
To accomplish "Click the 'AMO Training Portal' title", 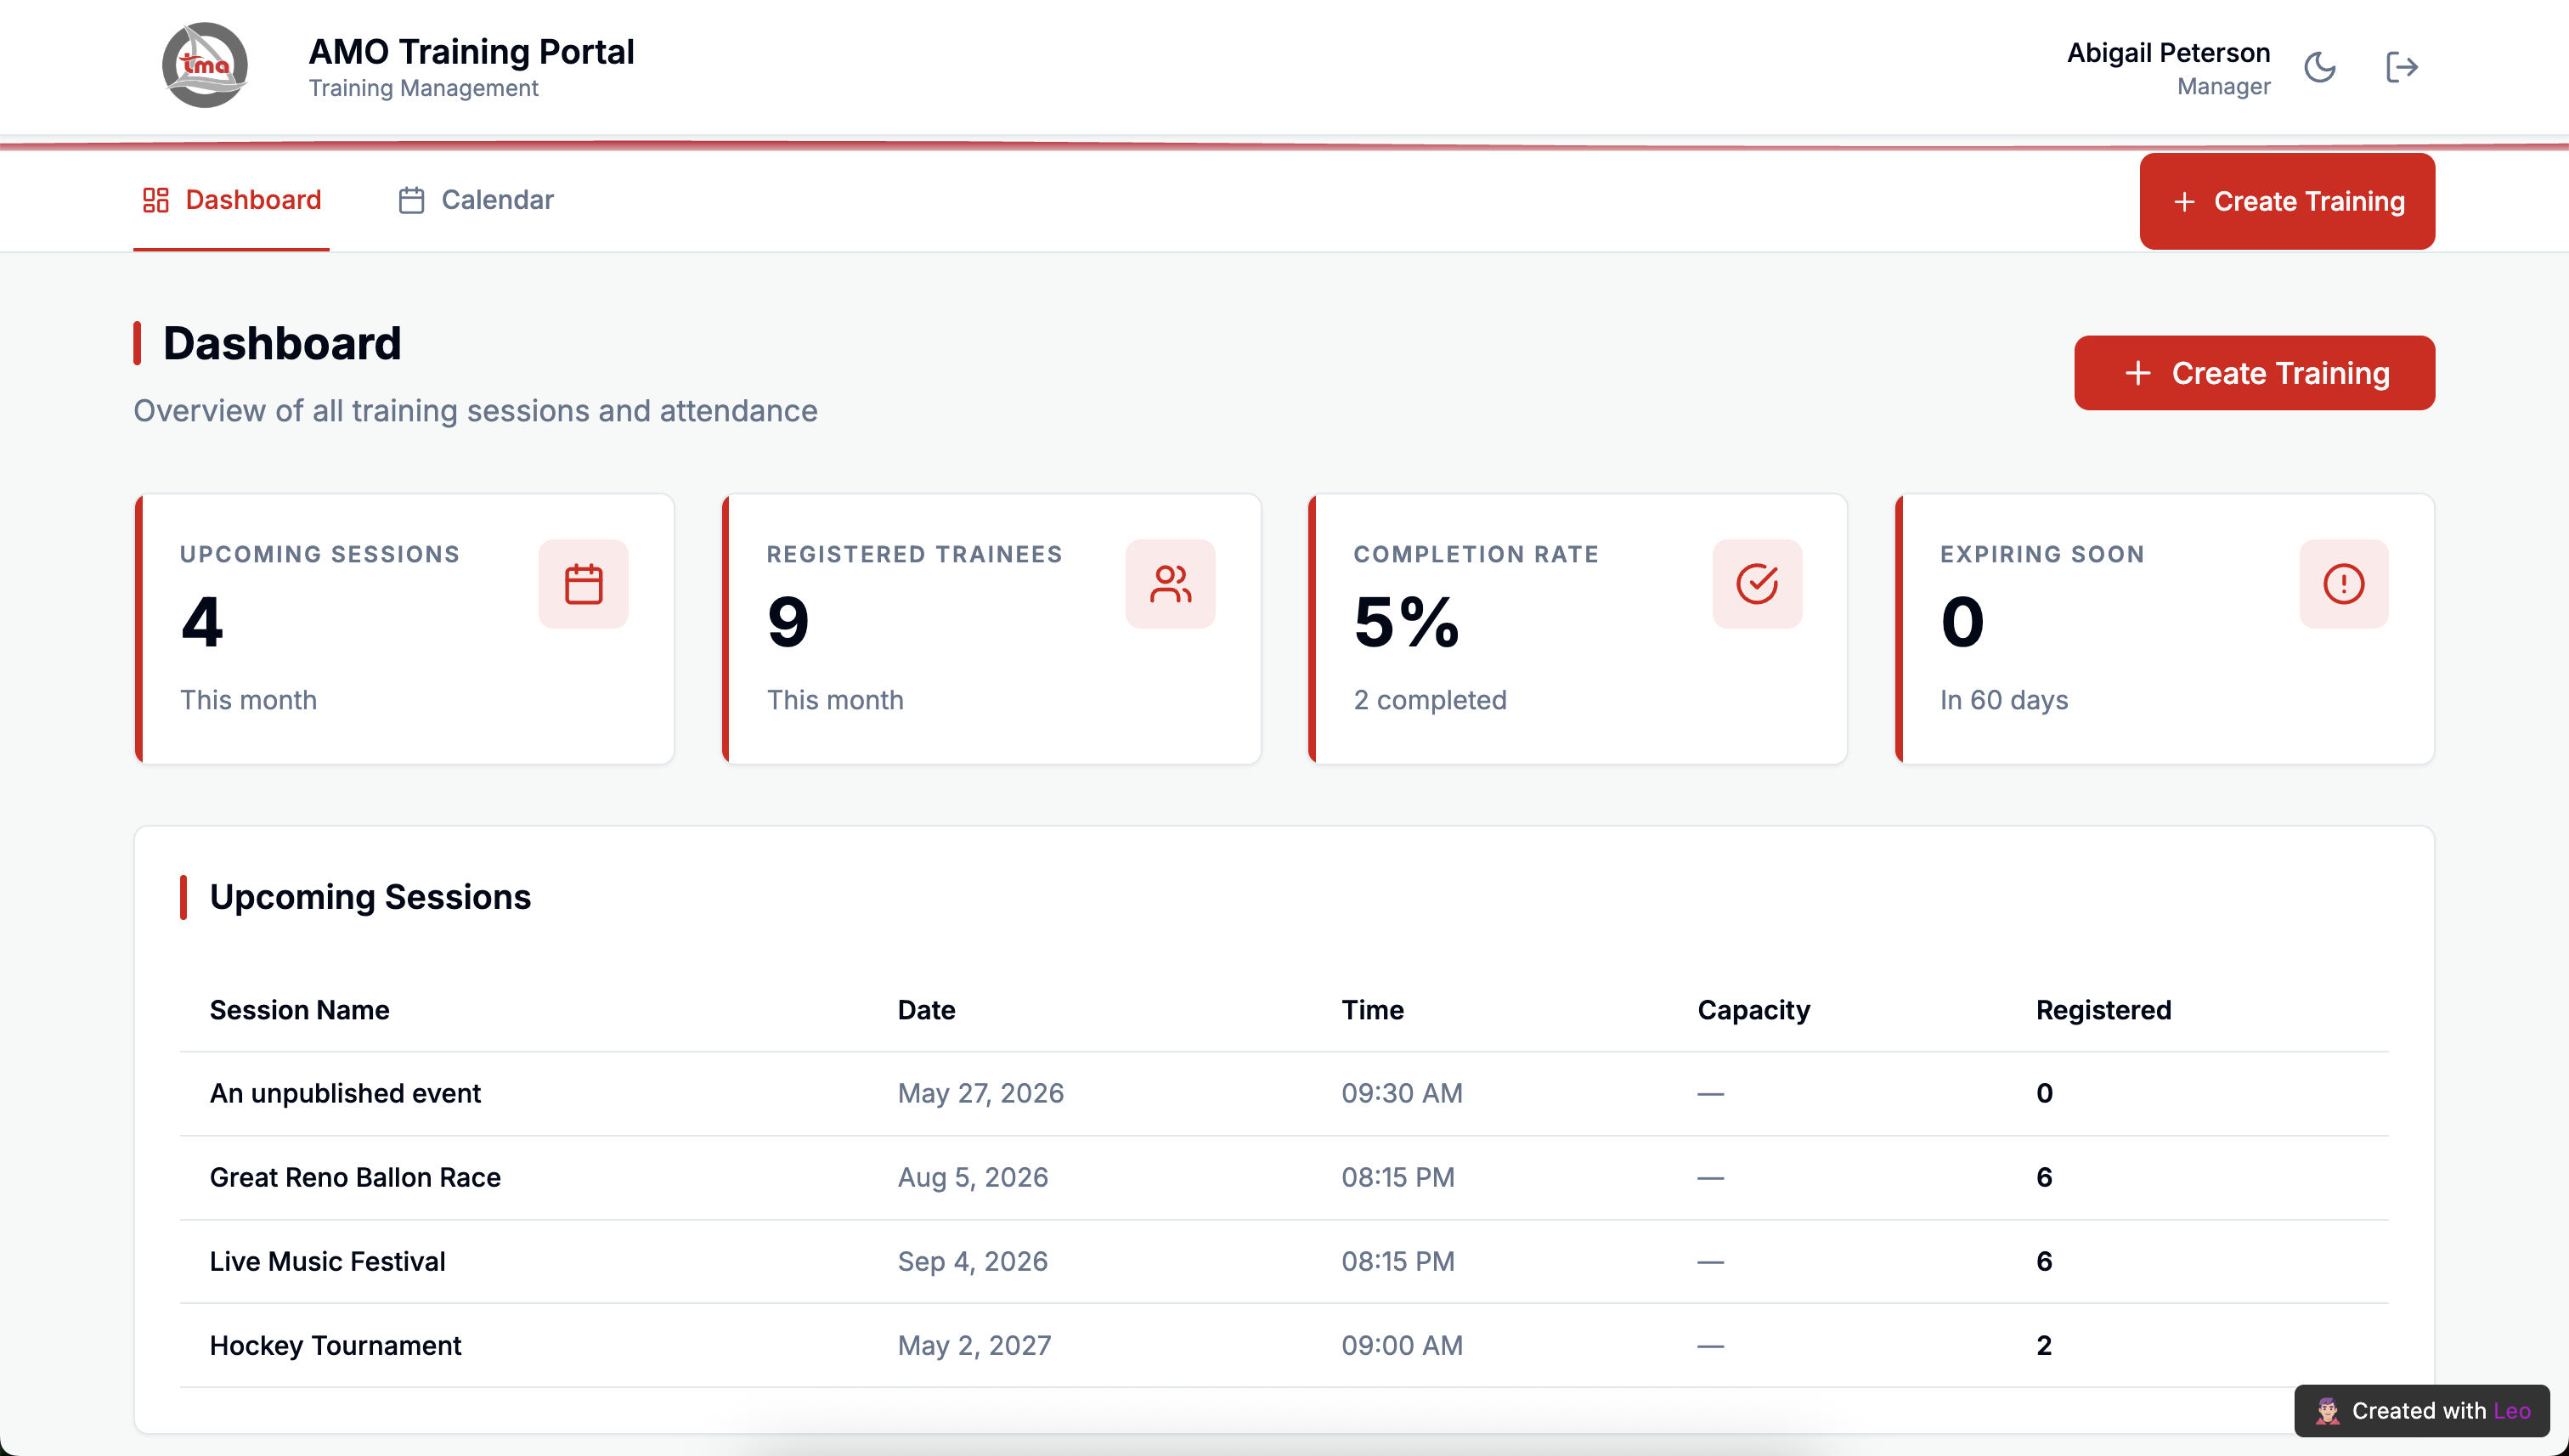I will click(471, 51).
